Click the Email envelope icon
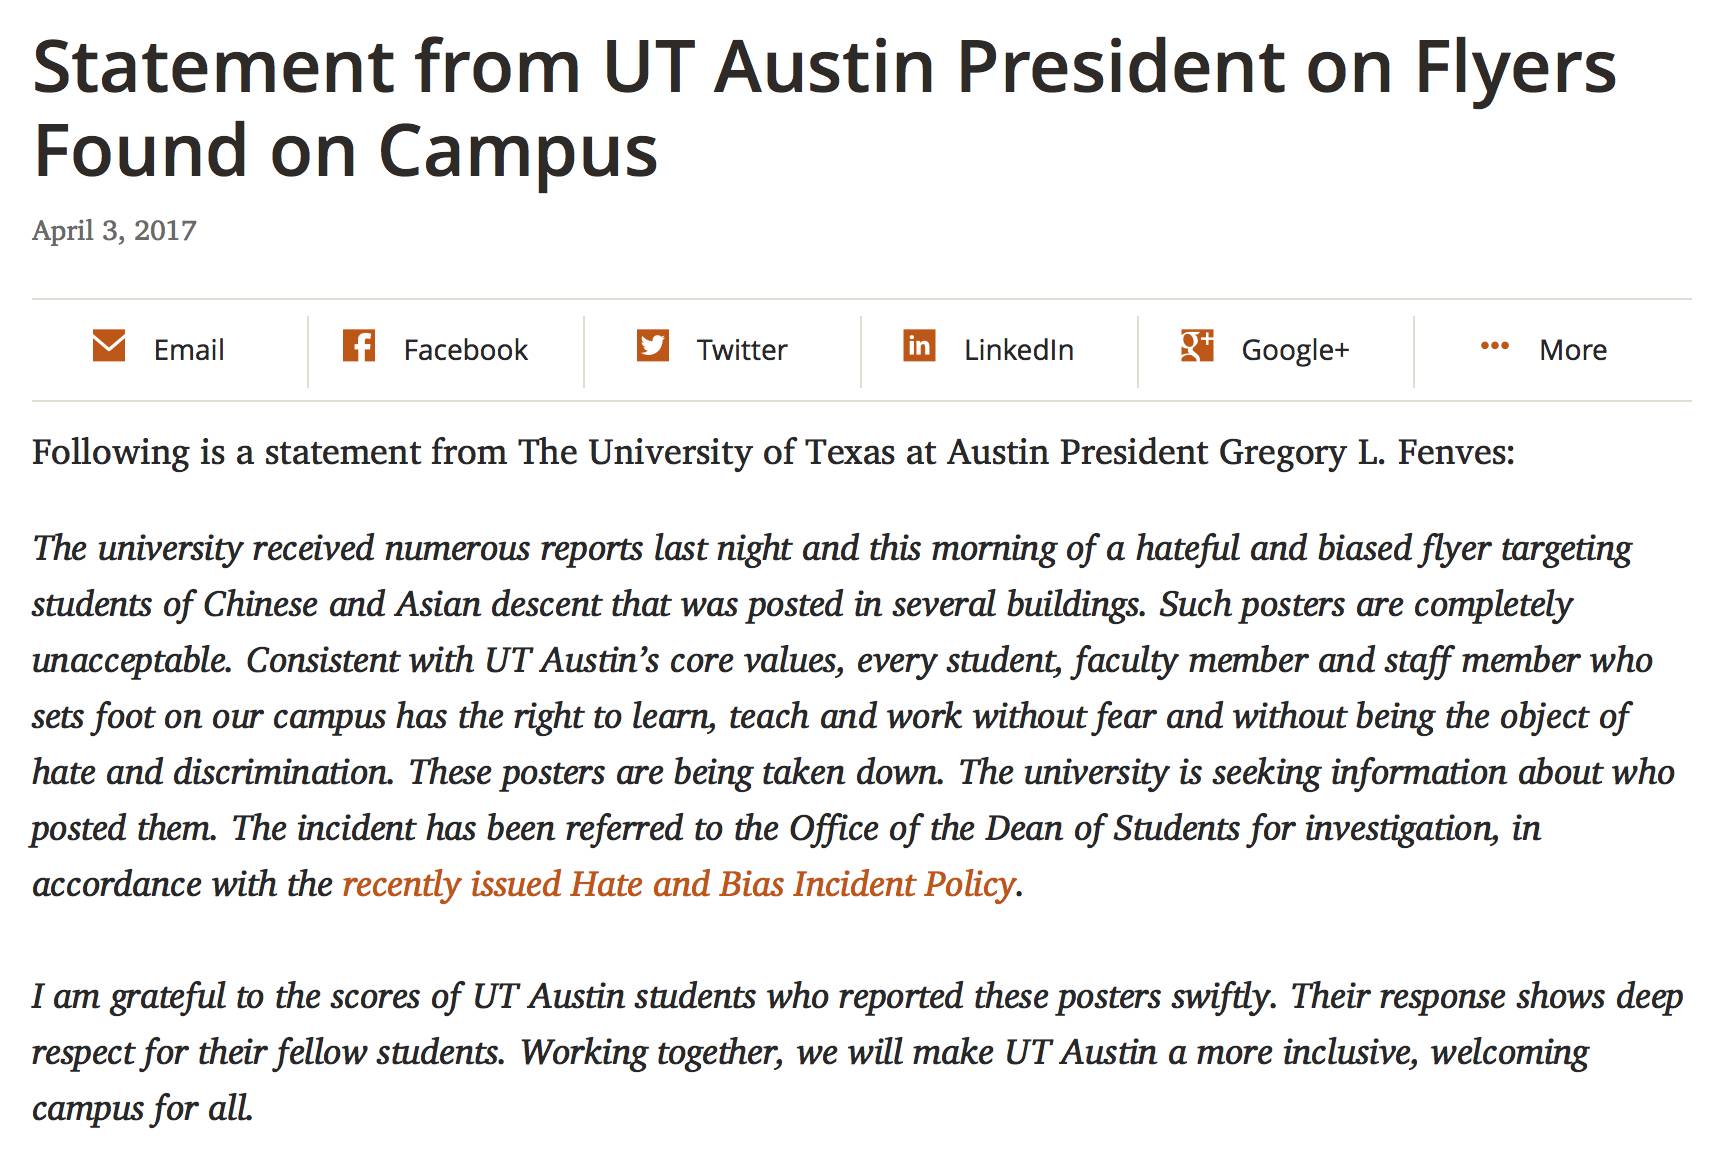The width and height of the screenshot is (1730, 1164). tap(109, 346)
